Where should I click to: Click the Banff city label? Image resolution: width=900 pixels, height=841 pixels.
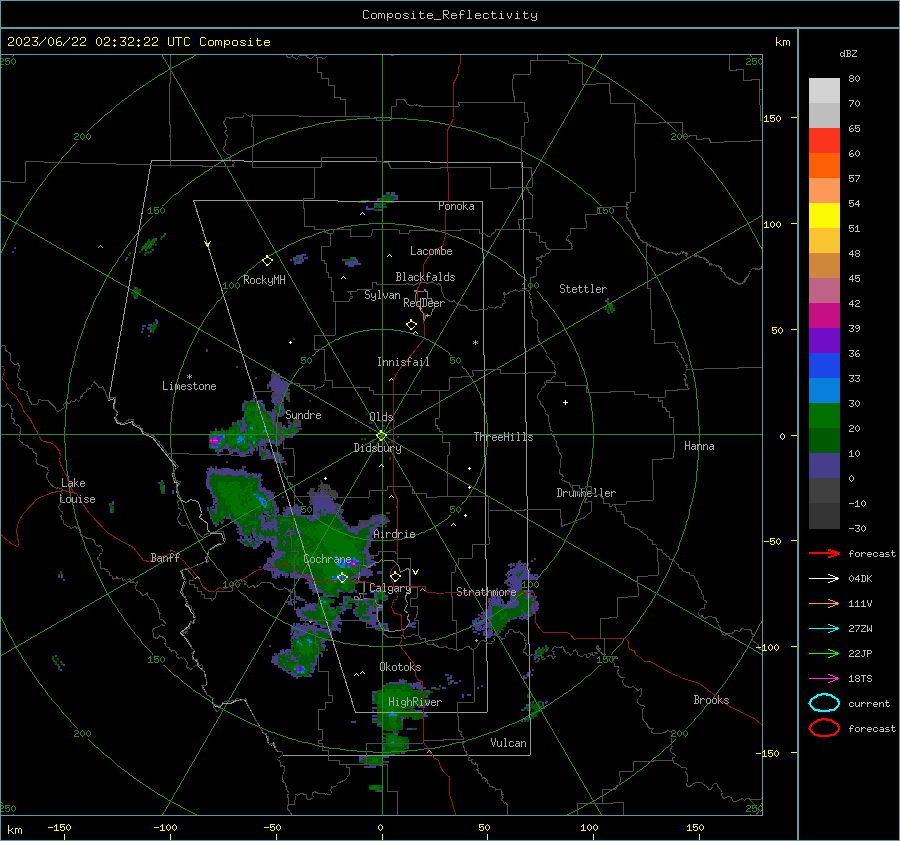point(165,558)
